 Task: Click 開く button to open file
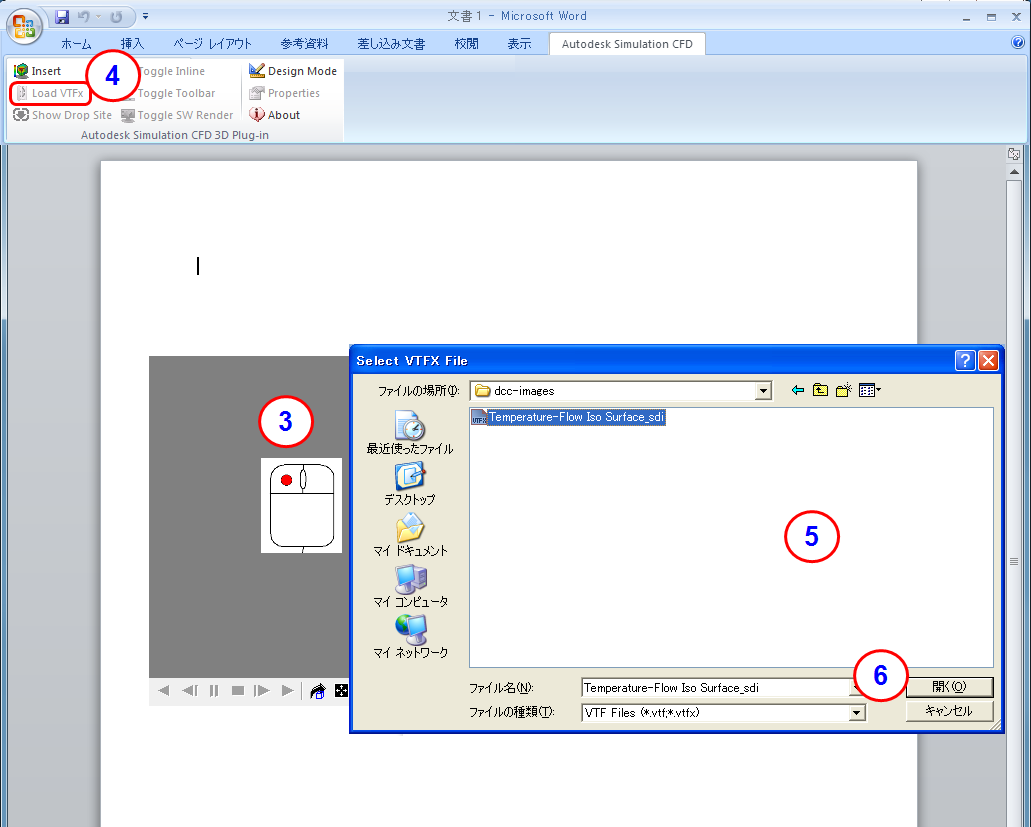pos(949,687)
